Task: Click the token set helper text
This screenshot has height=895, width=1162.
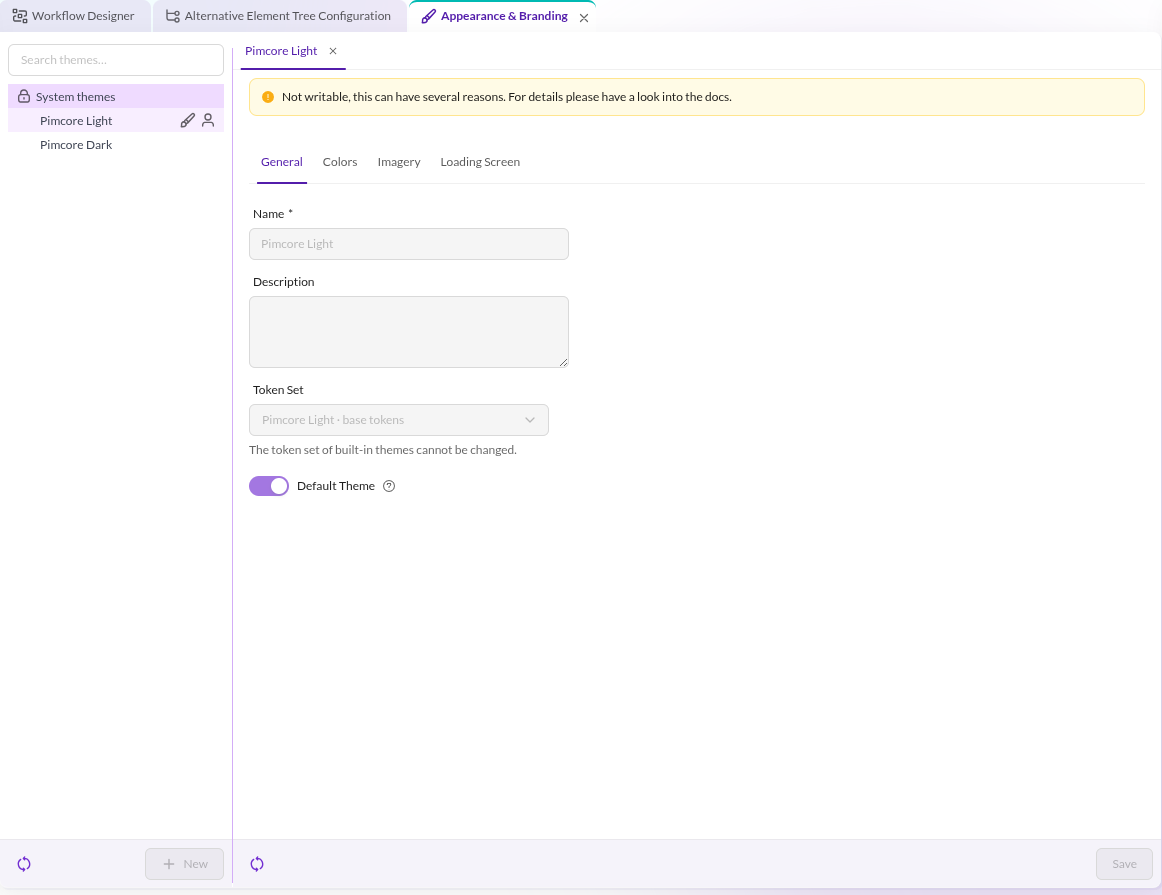Action: pos(382,450)
